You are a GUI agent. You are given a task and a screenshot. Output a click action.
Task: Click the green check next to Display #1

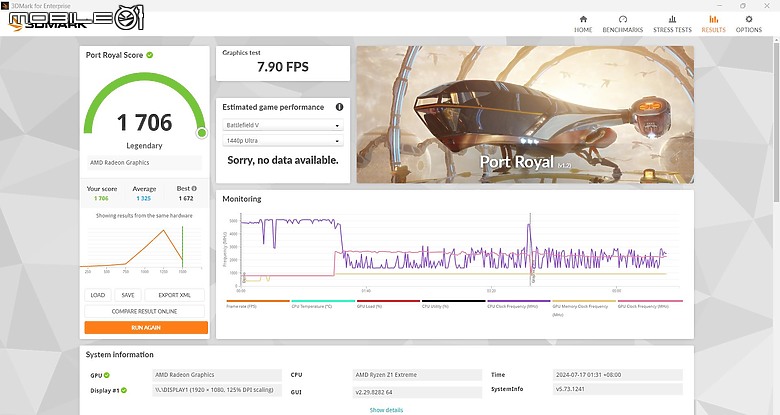tap(124, 391)
